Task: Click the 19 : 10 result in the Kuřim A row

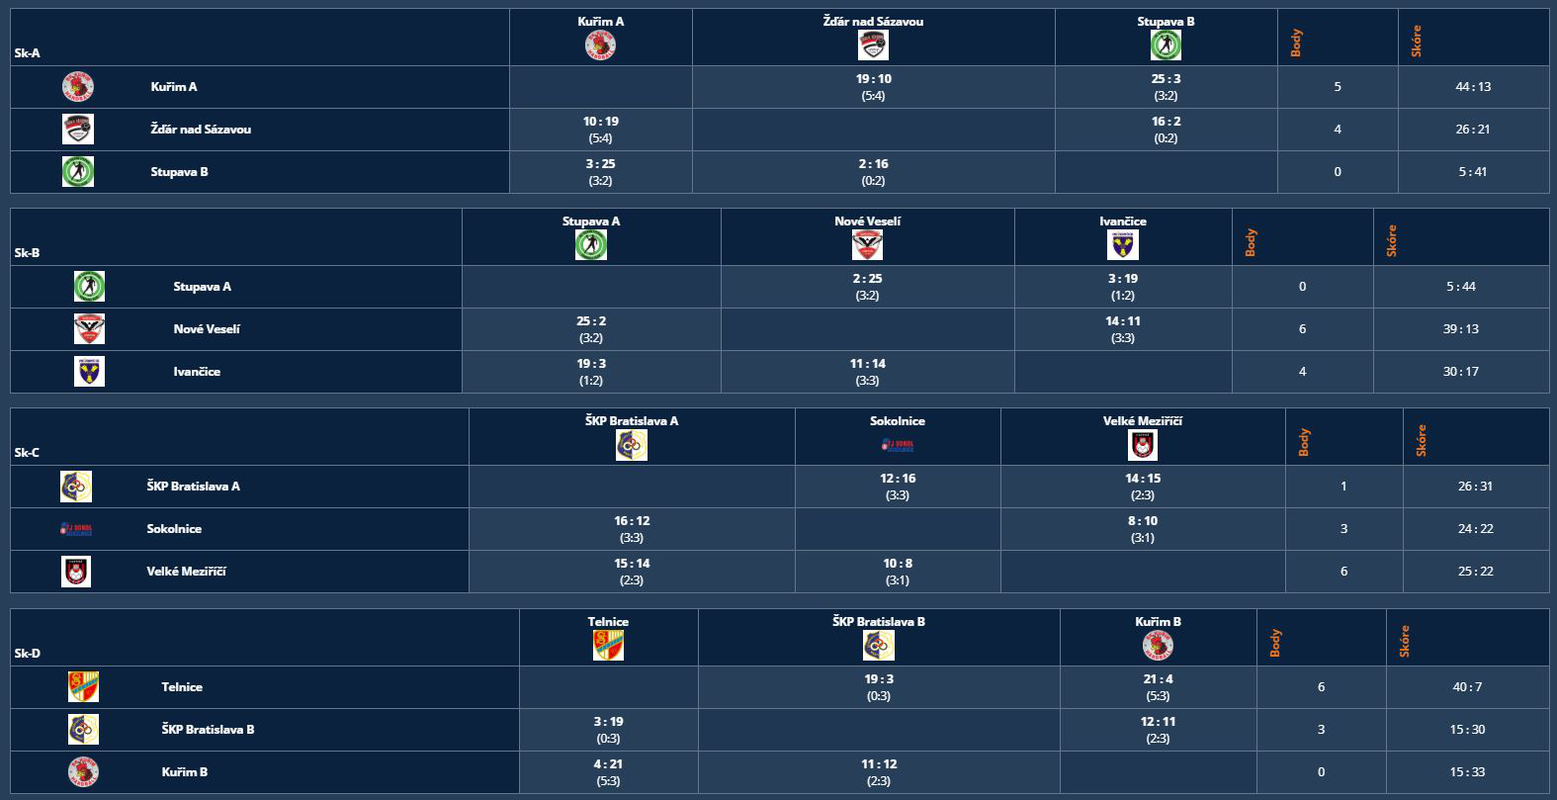Action: (873, 79)
